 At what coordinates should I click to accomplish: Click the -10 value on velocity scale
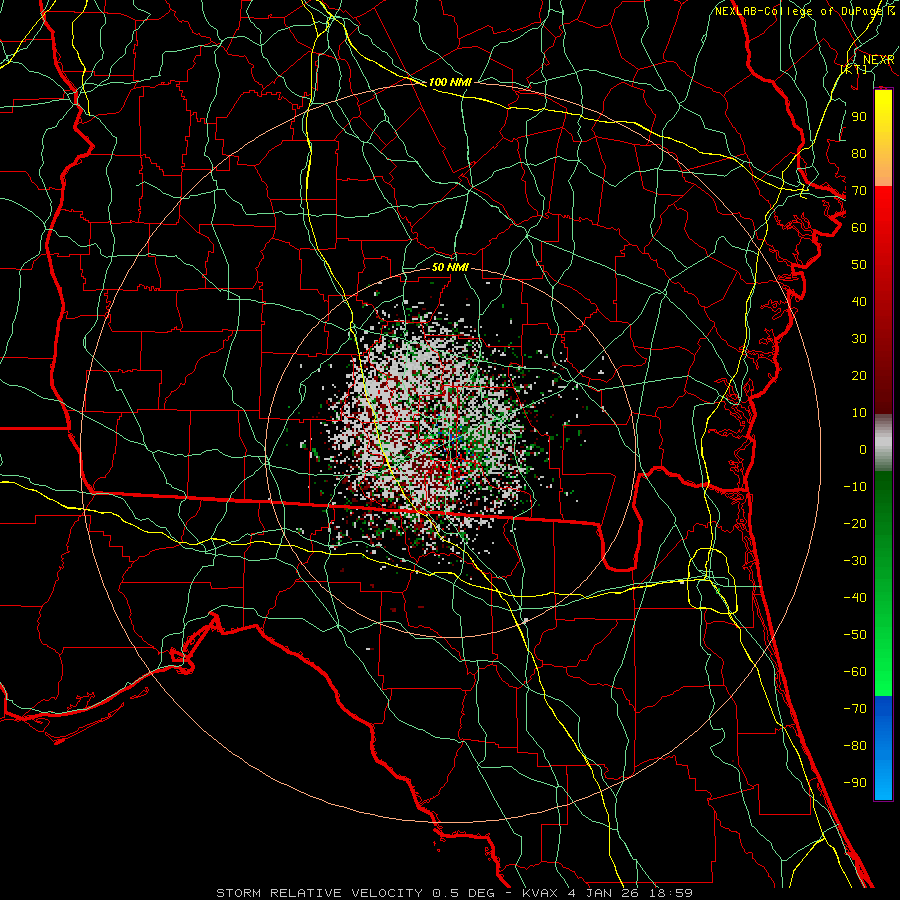(855, 487)
